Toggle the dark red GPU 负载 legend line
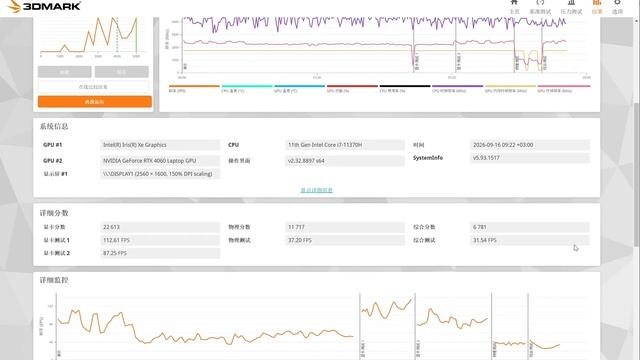The width and height of the screenshot is (640, 360). point(352,89)
